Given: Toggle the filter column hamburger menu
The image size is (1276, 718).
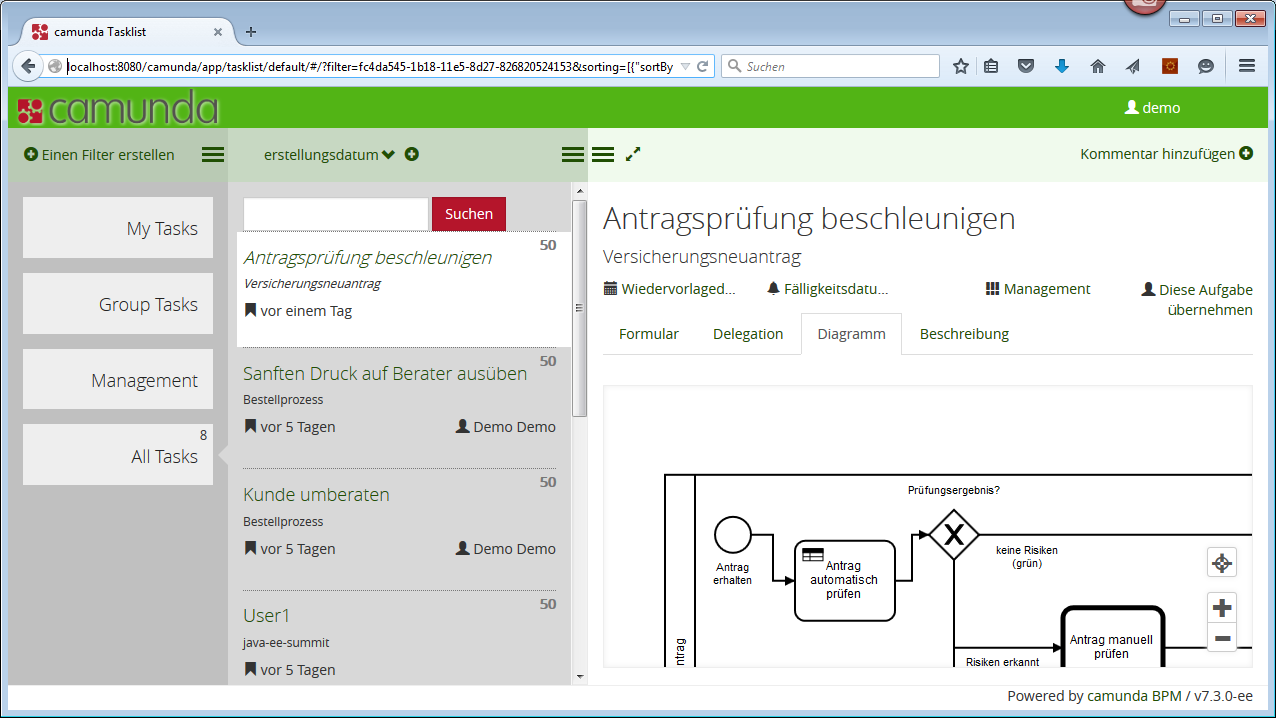Looking at the screenshot, I should tap(213, 155).
